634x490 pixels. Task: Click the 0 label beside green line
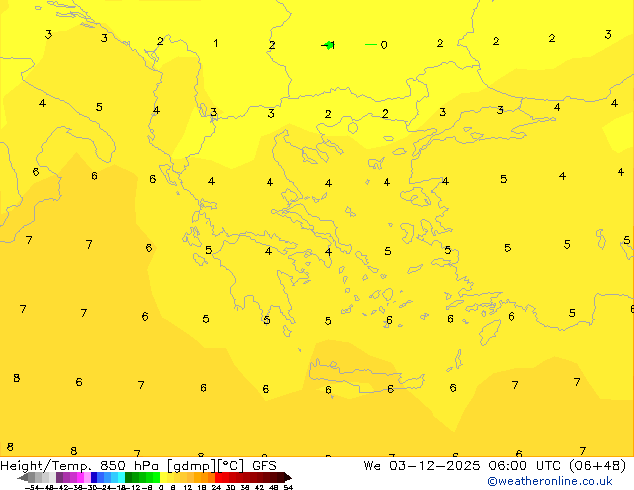click(384, 45)
